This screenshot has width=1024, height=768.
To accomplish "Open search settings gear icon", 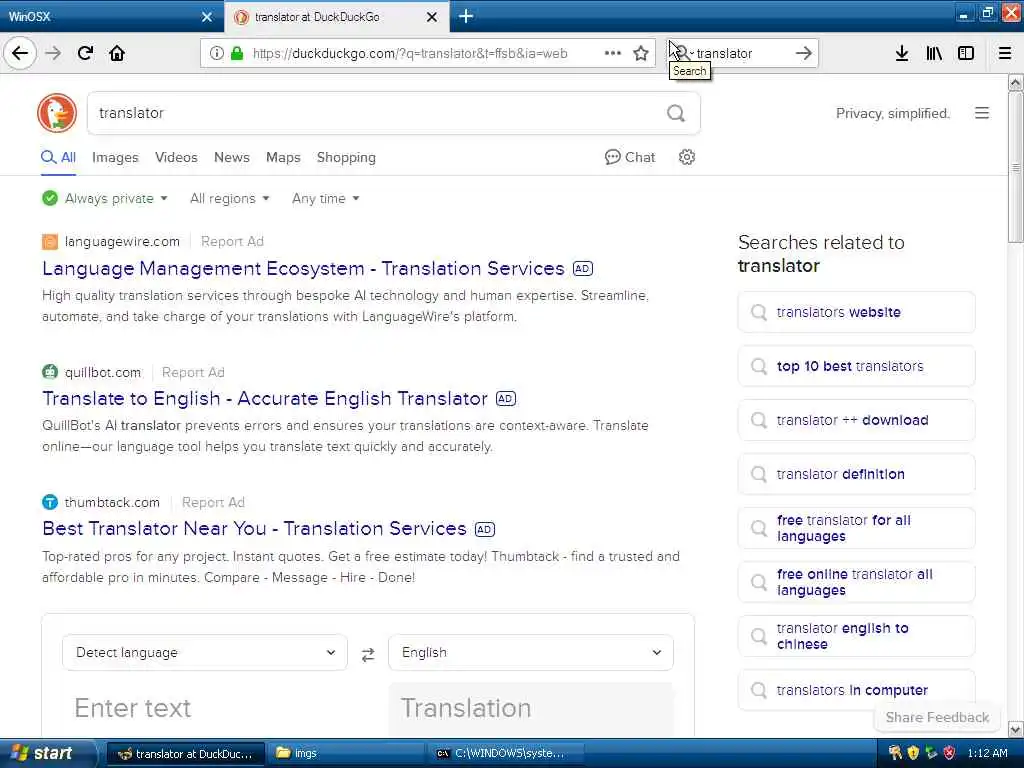I will click(x=686, y=157).
